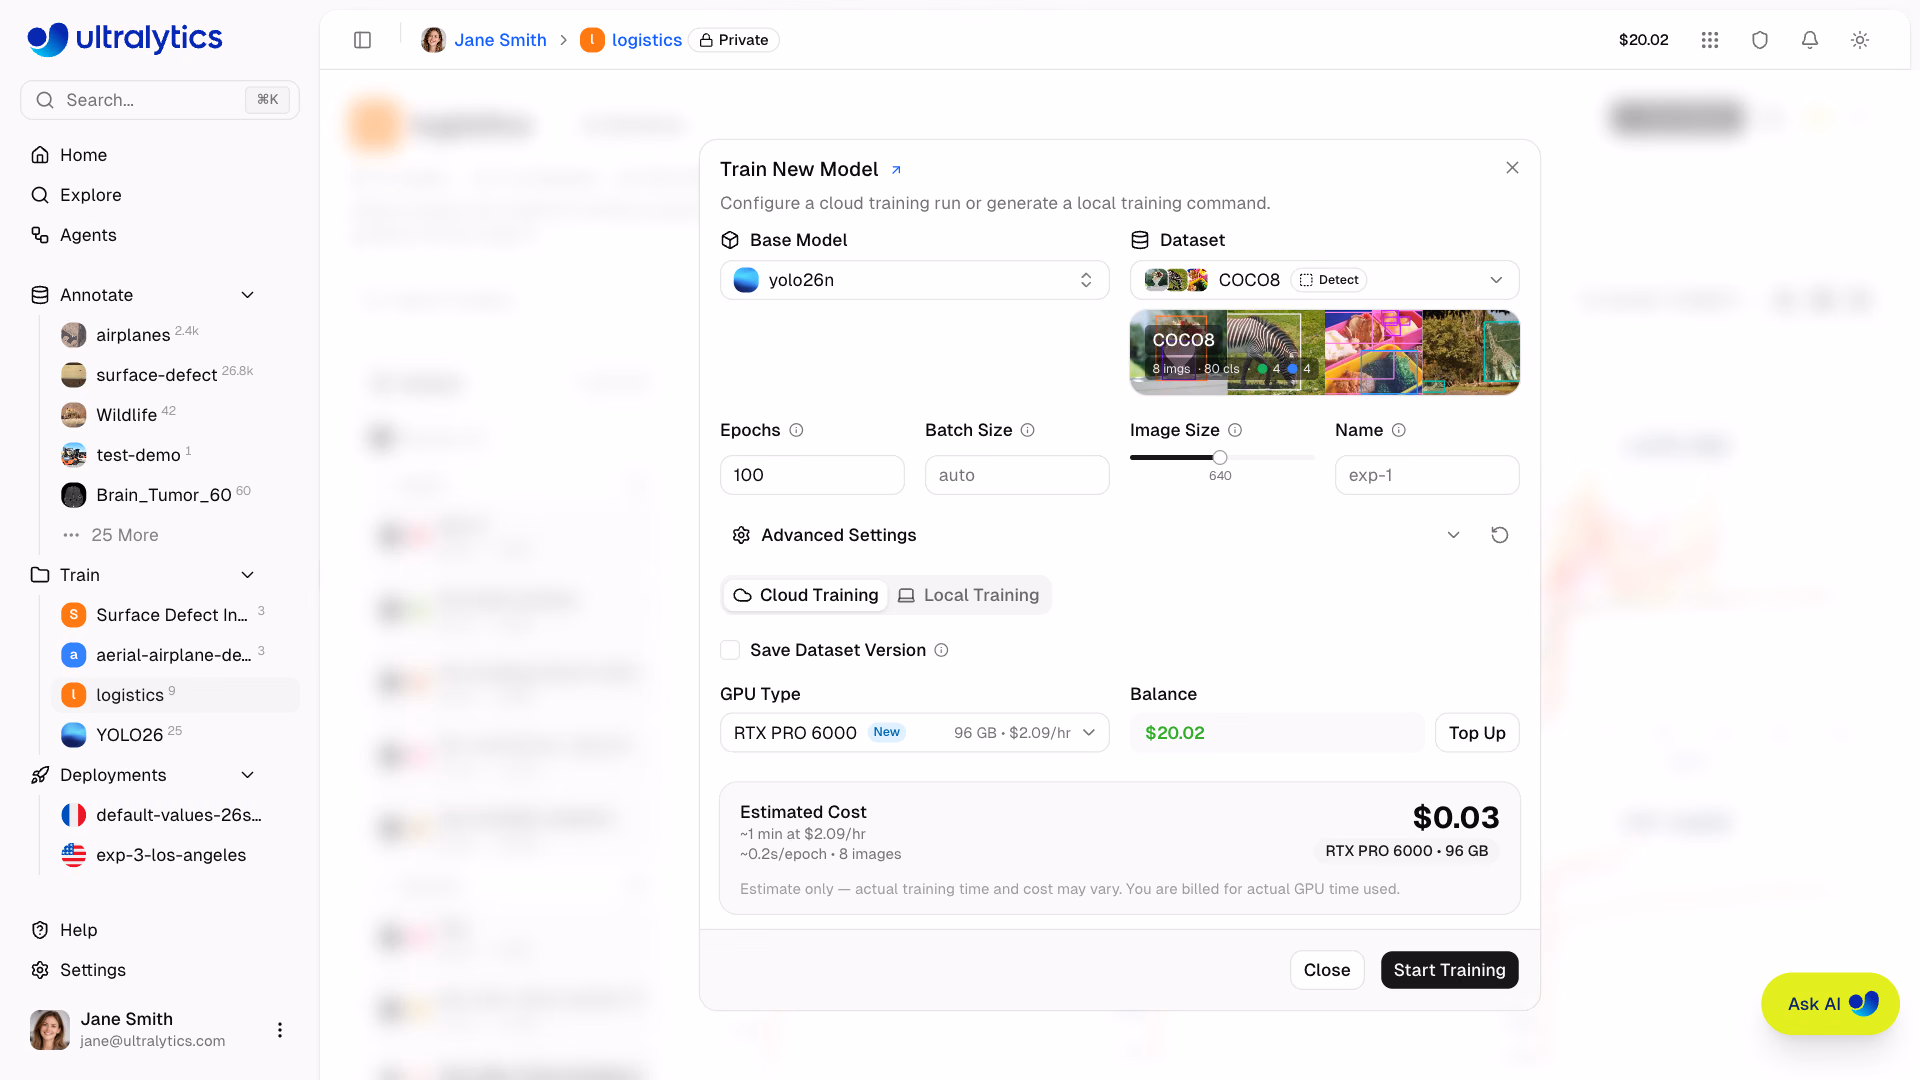Expand Advanced Settings section
Viewport: 1920px width, 1080px height.
click(x=1096, y=535)
